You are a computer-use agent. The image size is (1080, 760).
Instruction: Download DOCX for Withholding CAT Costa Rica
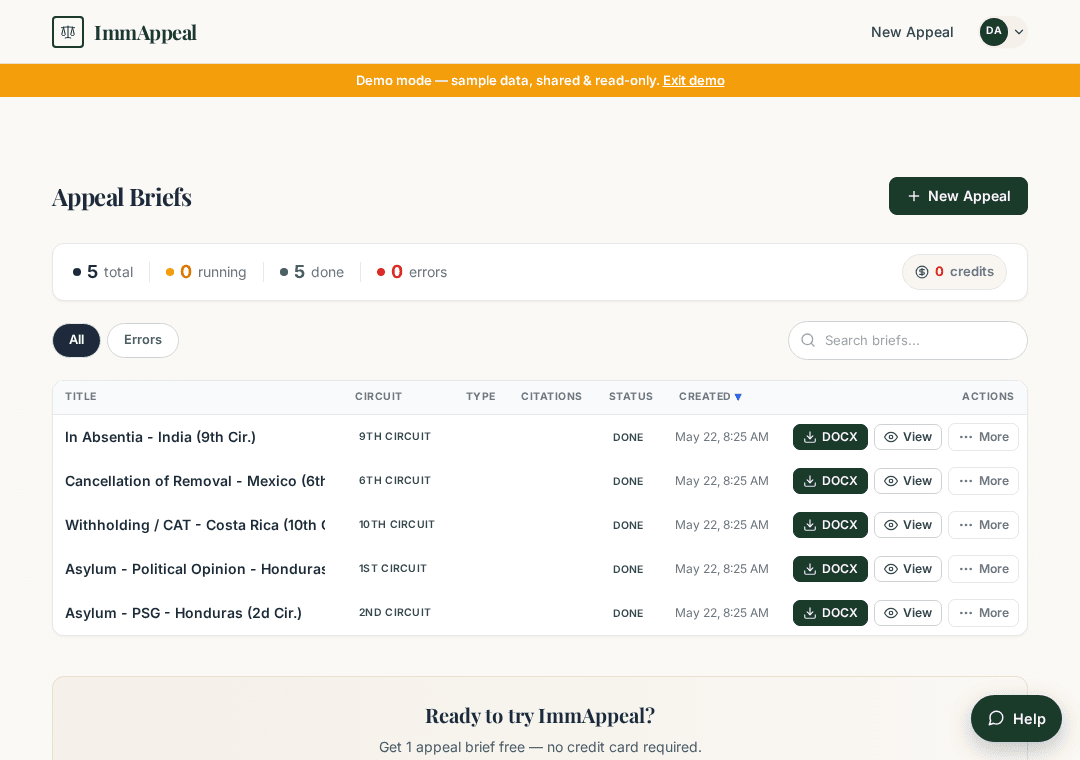tap(830, 525)
